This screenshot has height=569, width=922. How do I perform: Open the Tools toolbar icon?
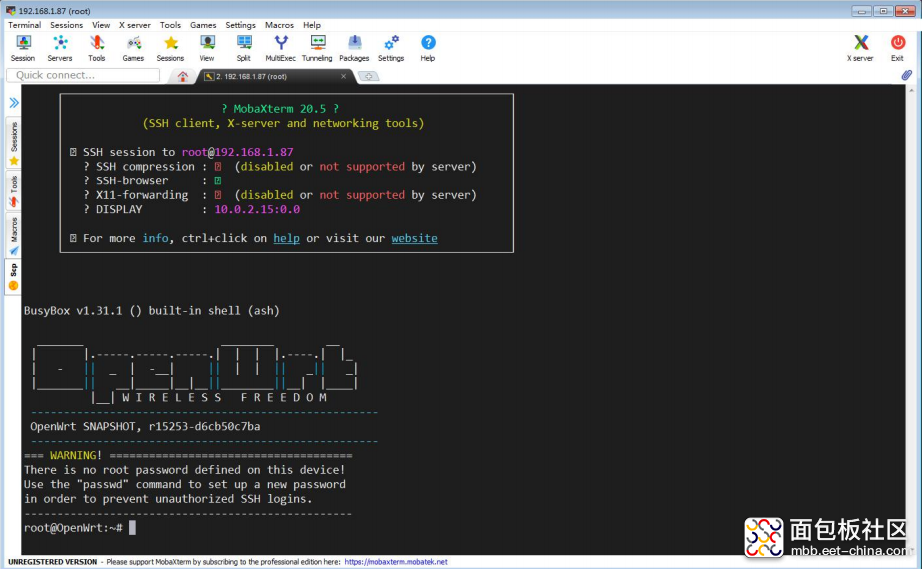[x=96, y=48]
